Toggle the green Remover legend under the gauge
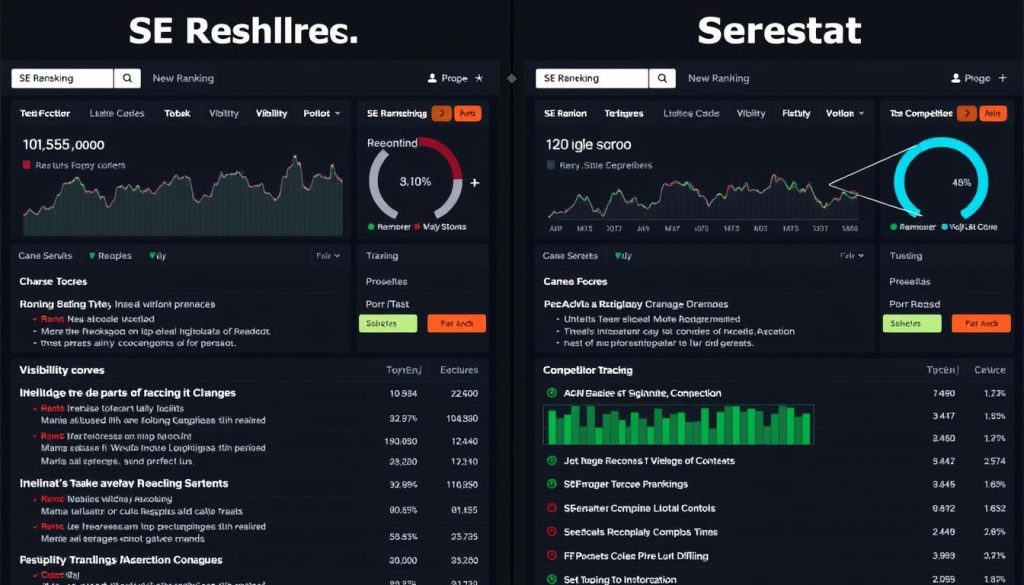 click(372, 225)
